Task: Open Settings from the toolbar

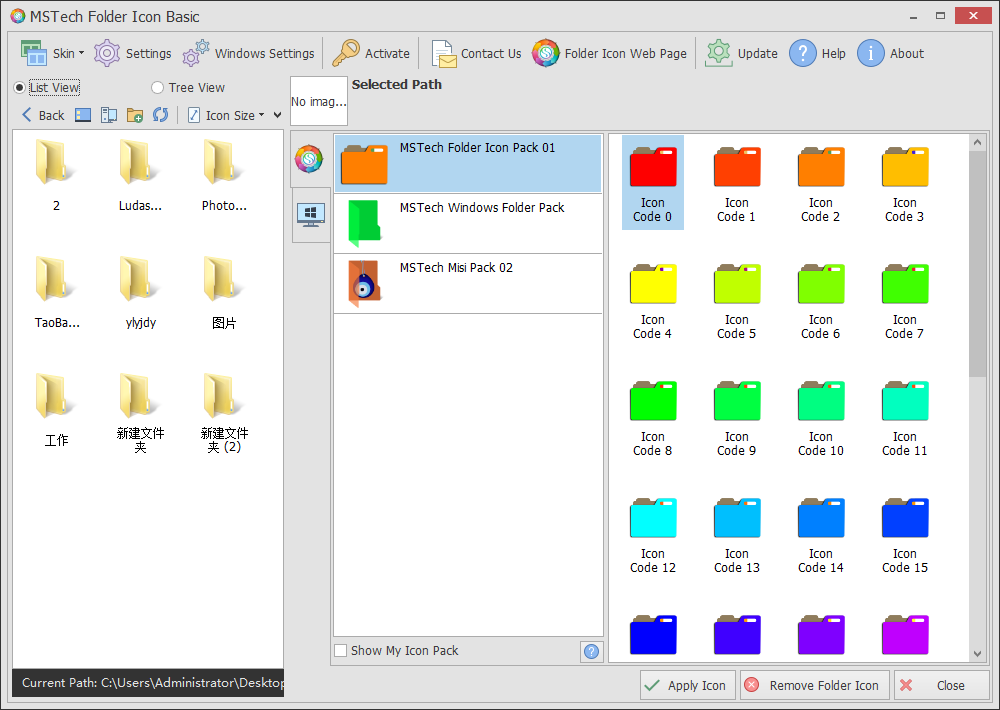Action: click(x=133, y=54)
